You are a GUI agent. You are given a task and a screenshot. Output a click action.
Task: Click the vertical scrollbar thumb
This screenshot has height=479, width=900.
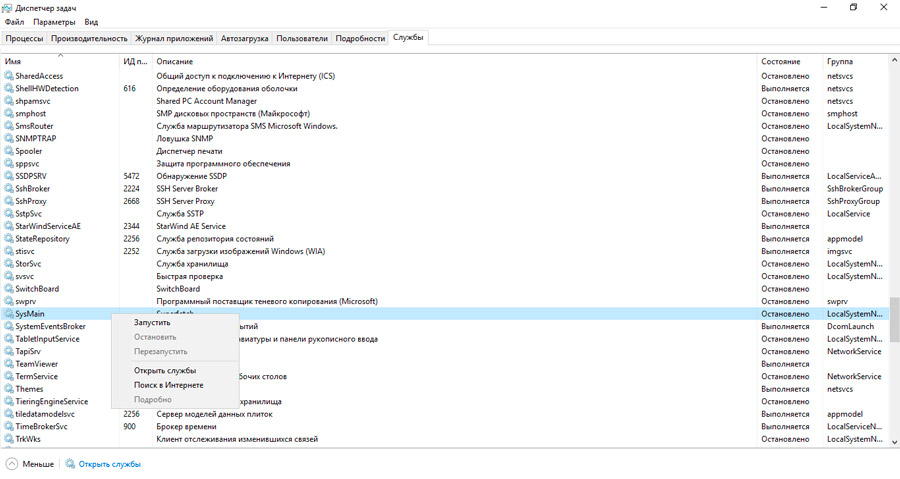coord(894,318)
